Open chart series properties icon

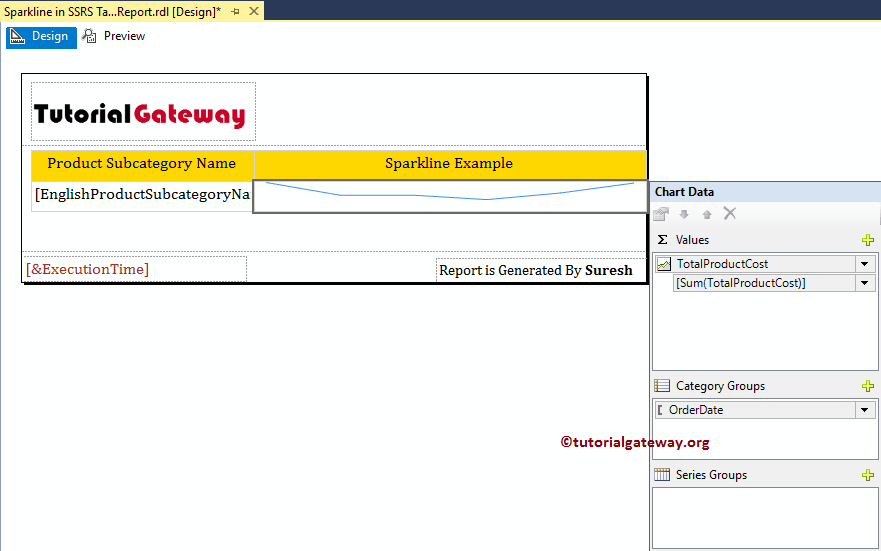pos(661,214)
